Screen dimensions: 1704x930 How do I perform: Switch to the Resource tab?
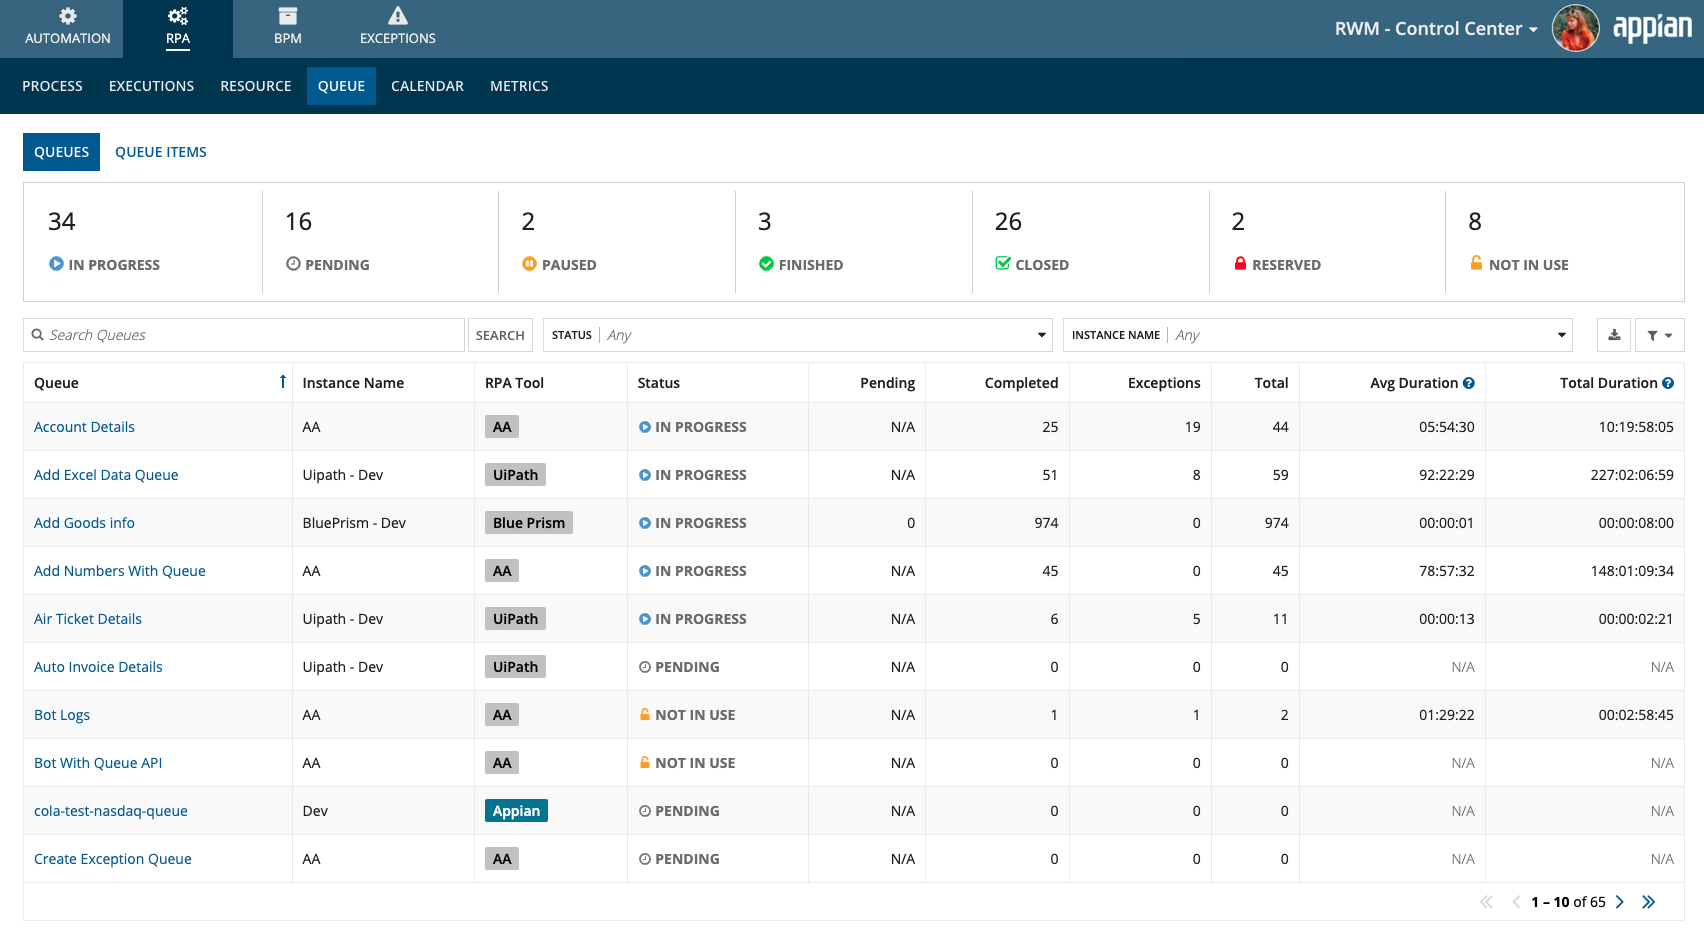point(256,86)
